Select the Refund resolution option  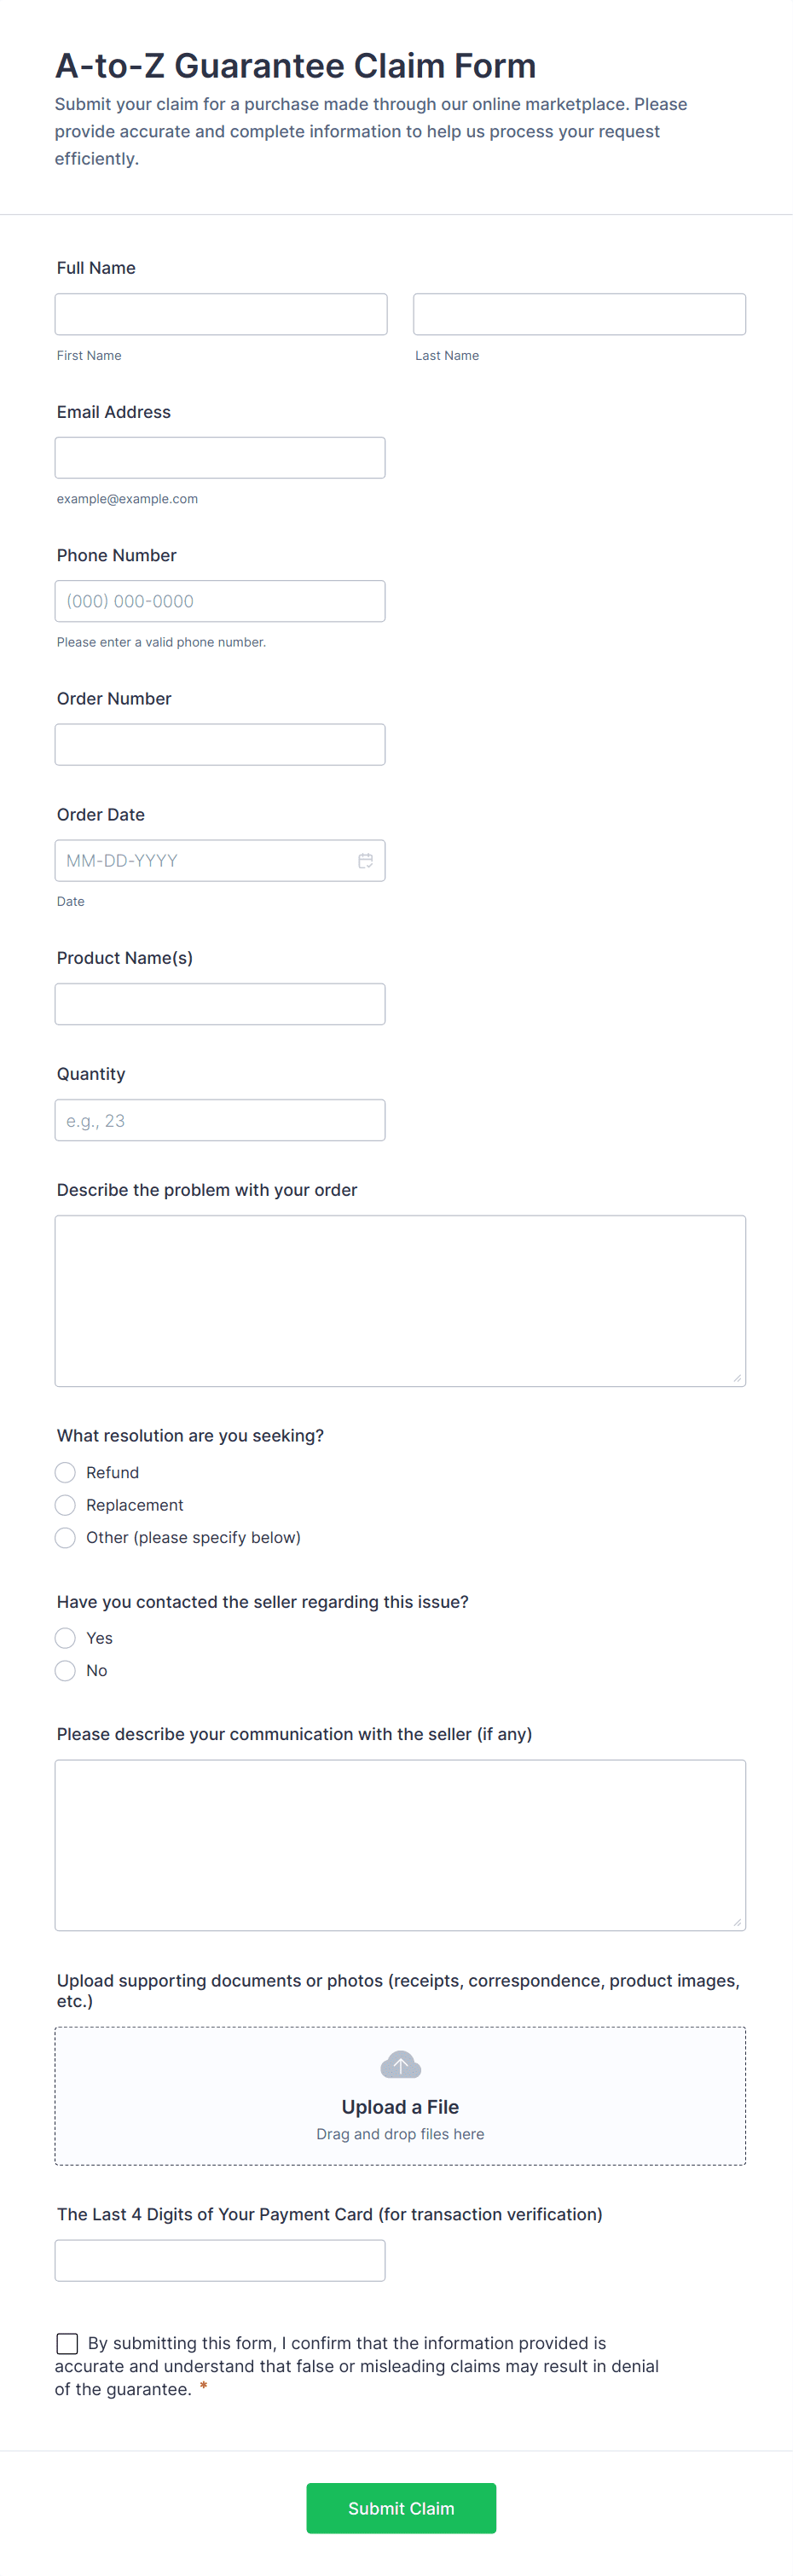coord(65,1473)
